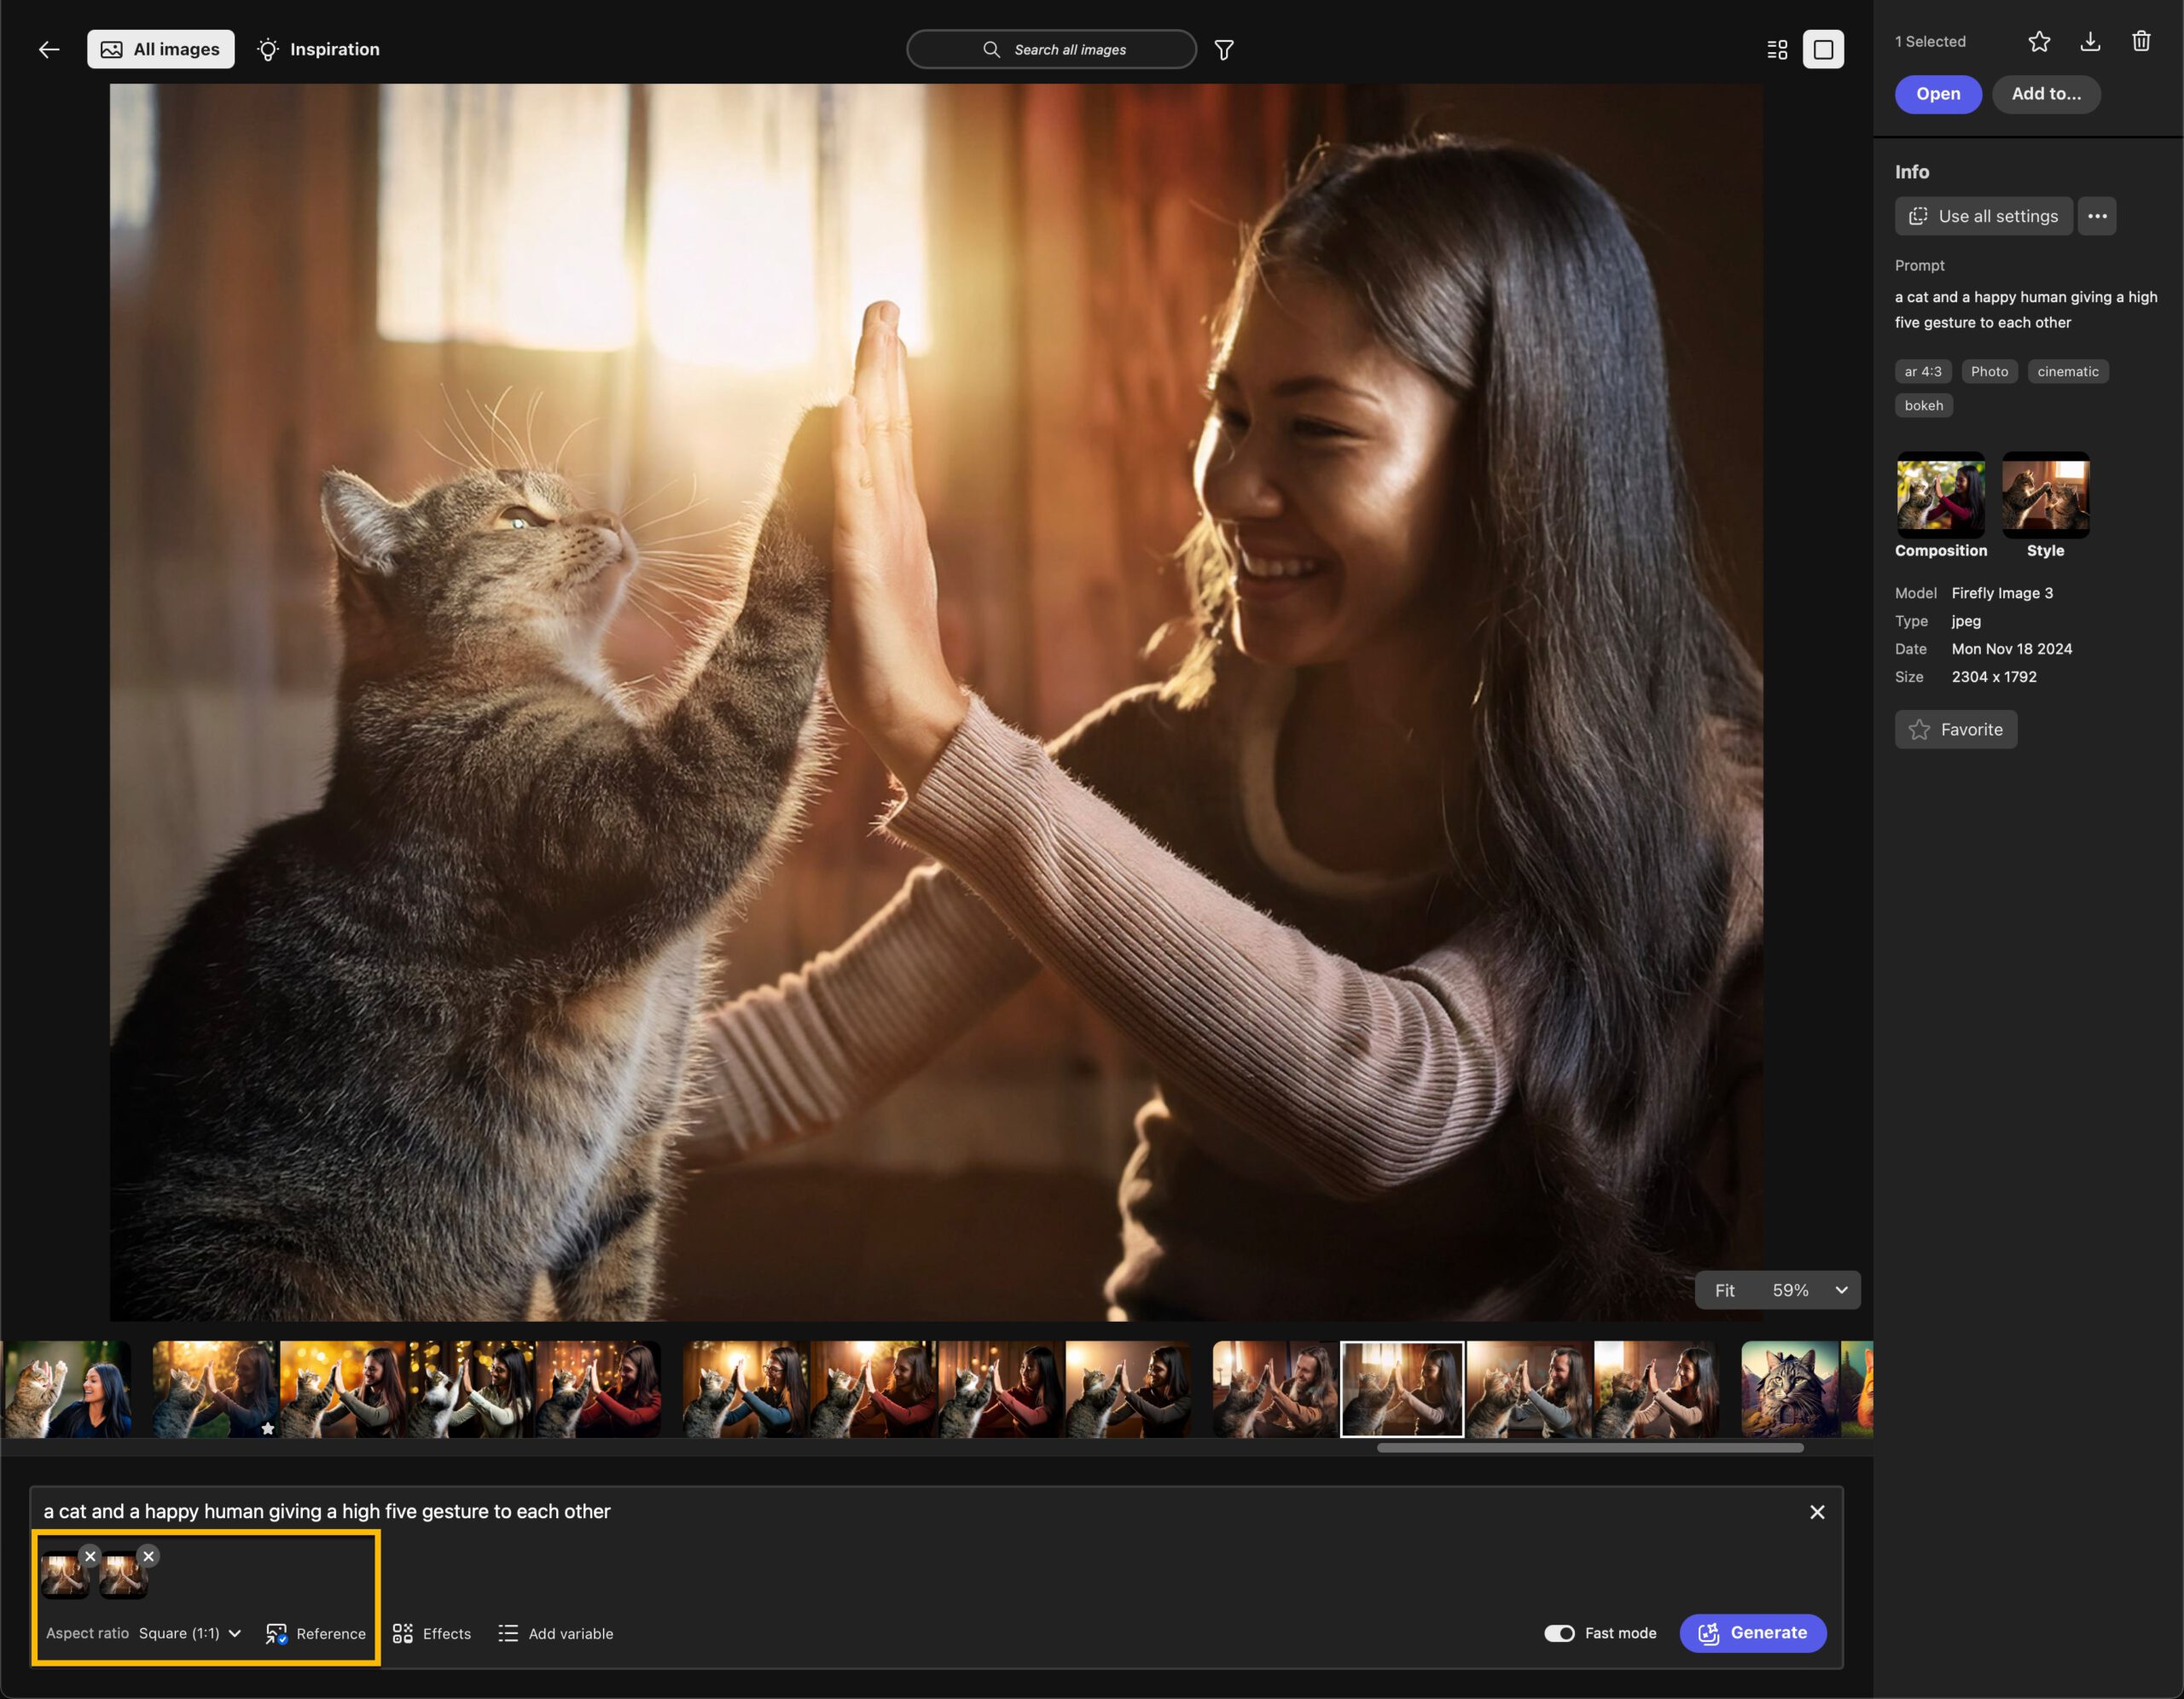Expand the Aspect ratio Square dropdown

tap(189, 1633)
